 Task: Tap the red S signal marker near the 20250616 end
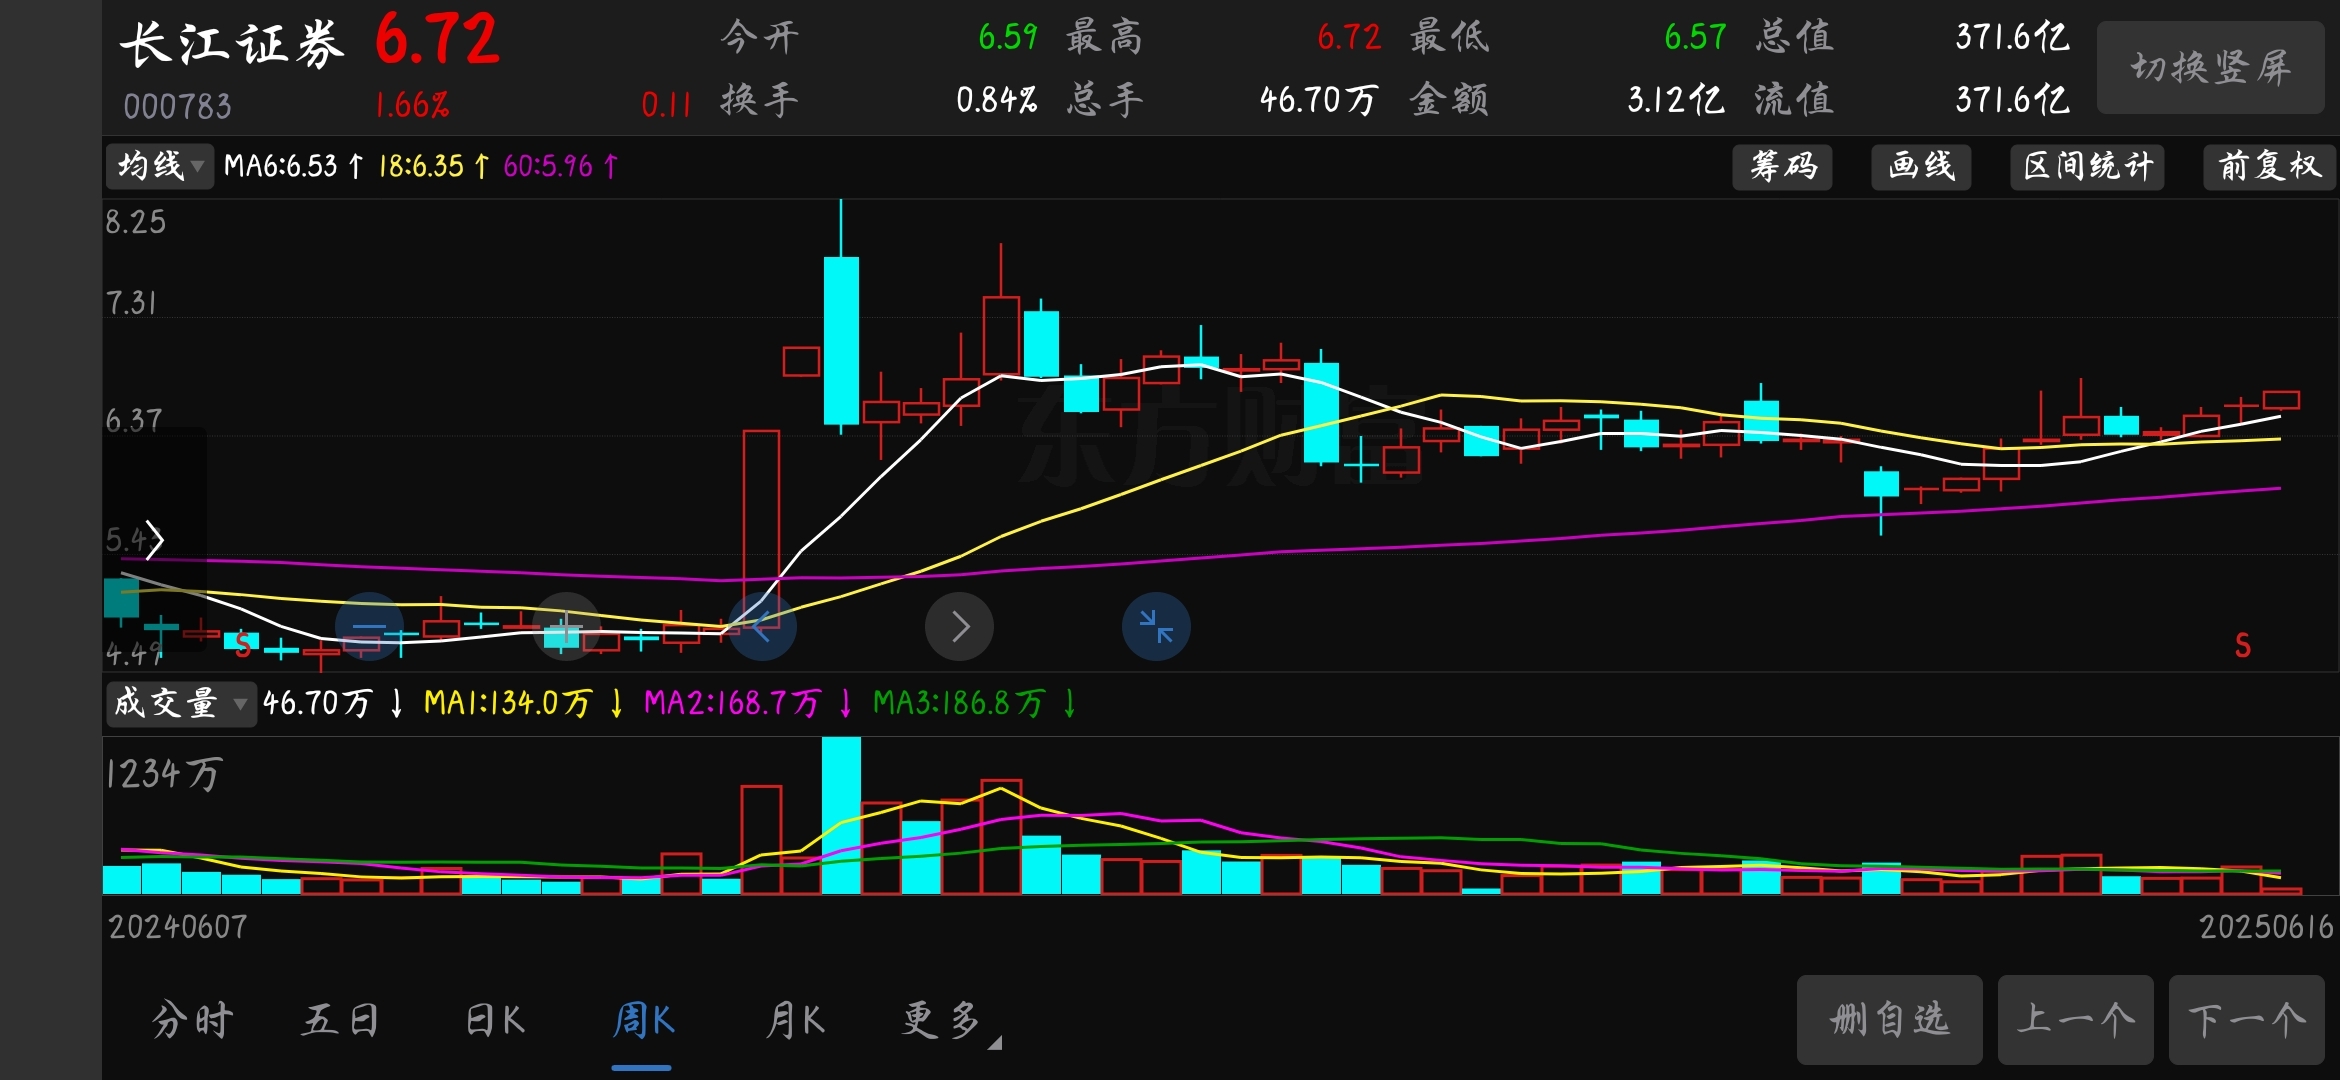pyautogui.click(x=2243, y=646)
